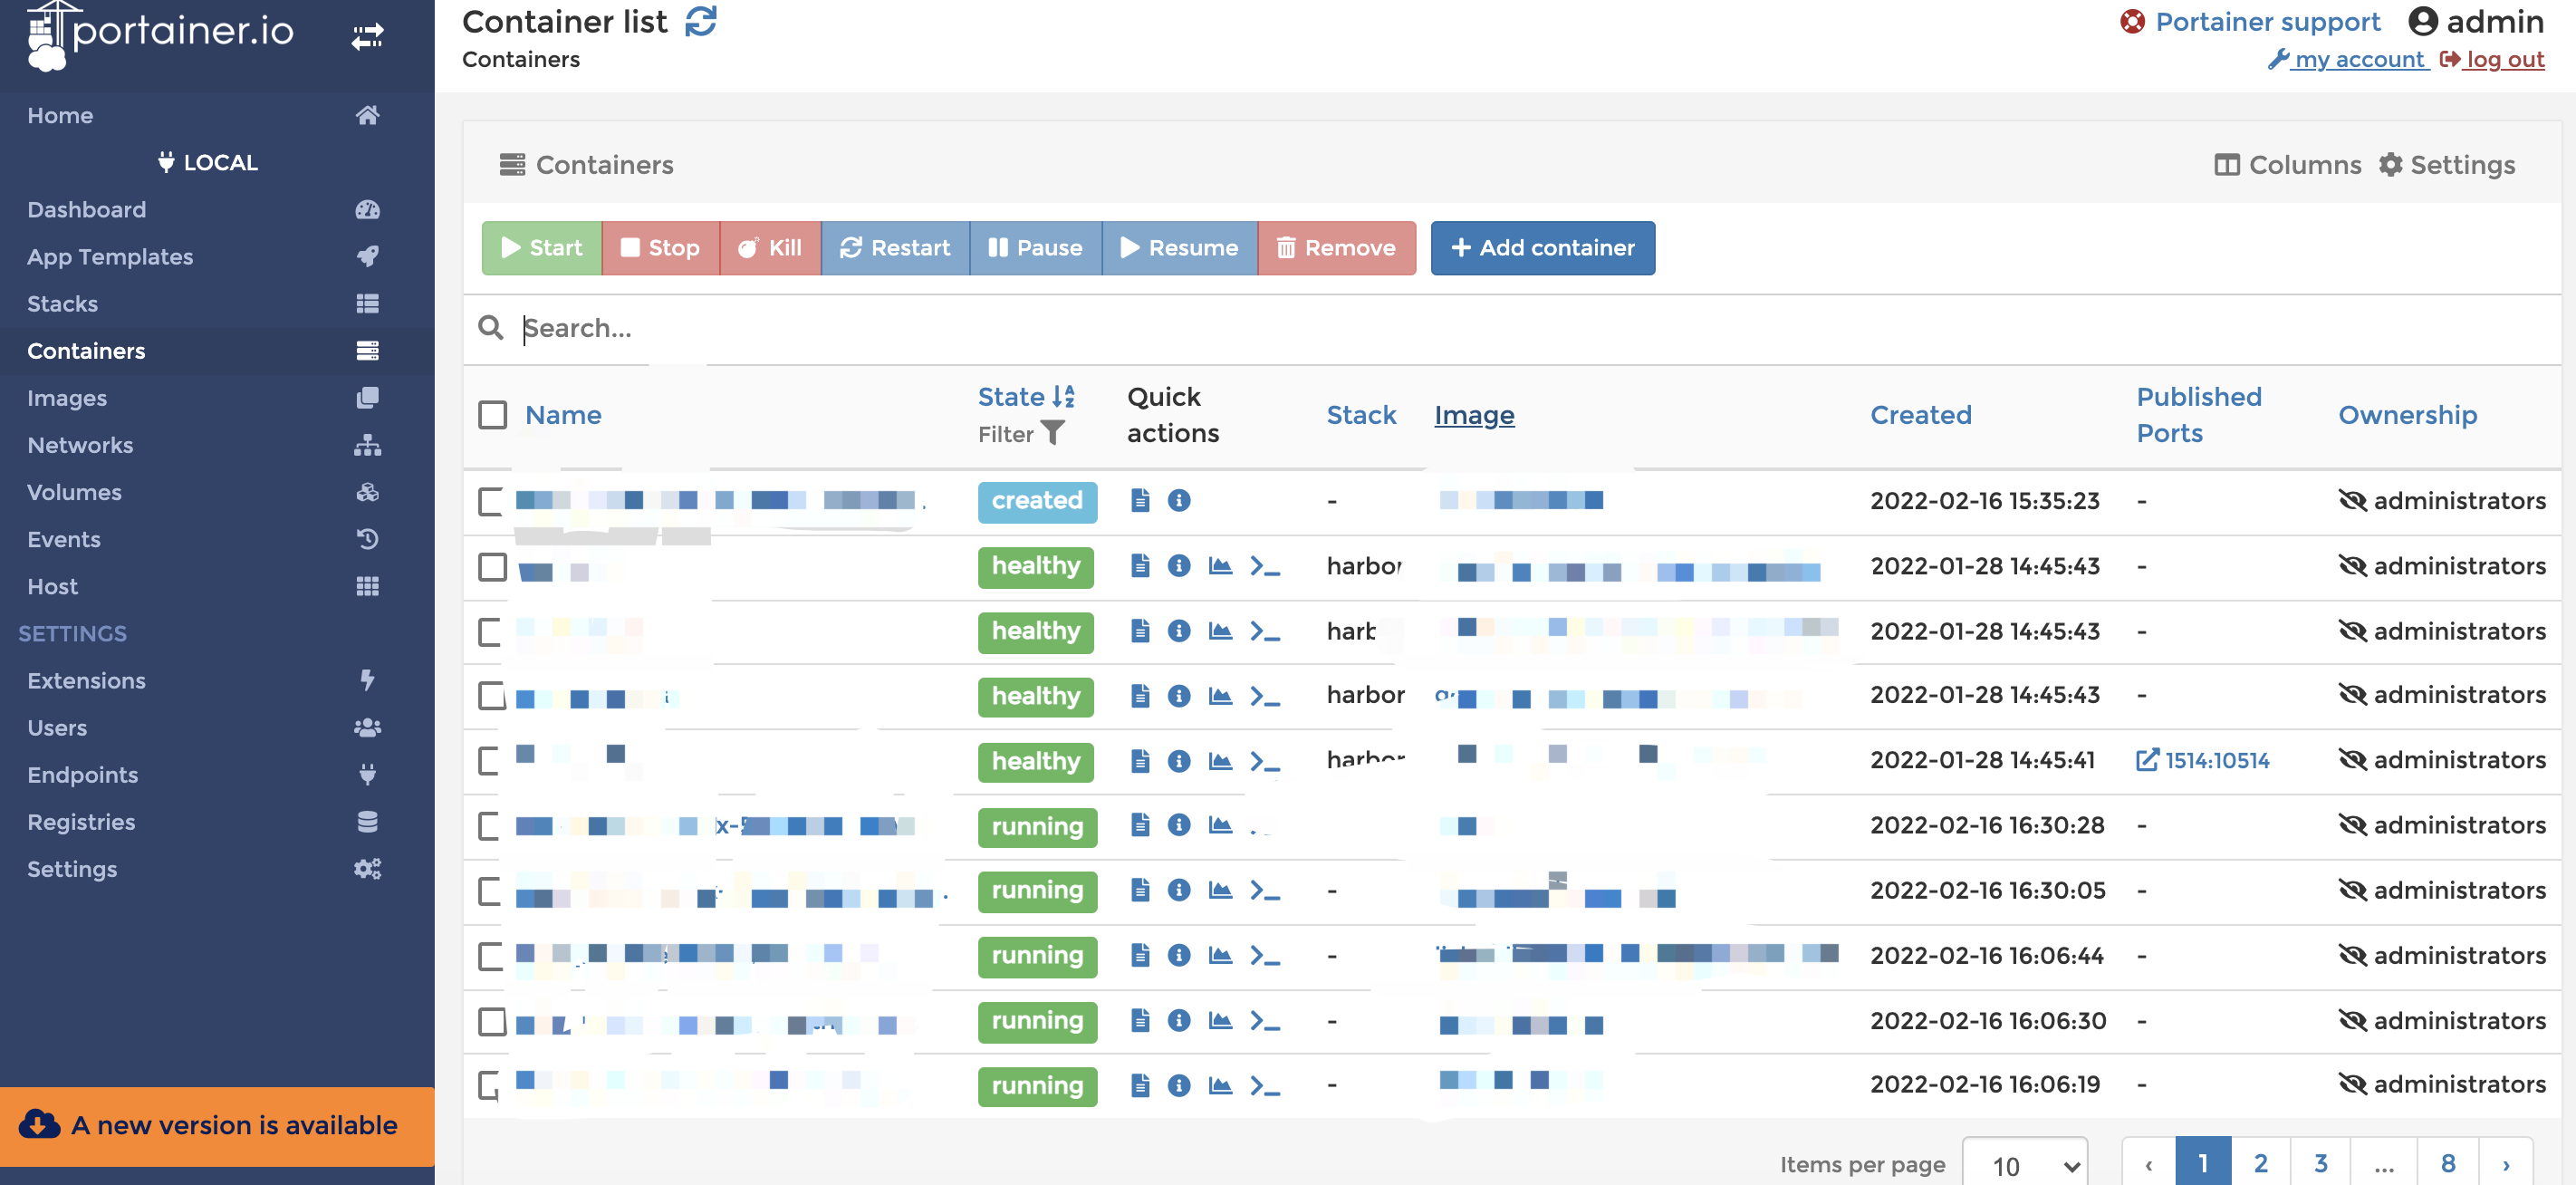Image resolution: width=2576 pixels, height=1185 pixels.
Task: Open a console for the last running container
Action: 1265,1086
